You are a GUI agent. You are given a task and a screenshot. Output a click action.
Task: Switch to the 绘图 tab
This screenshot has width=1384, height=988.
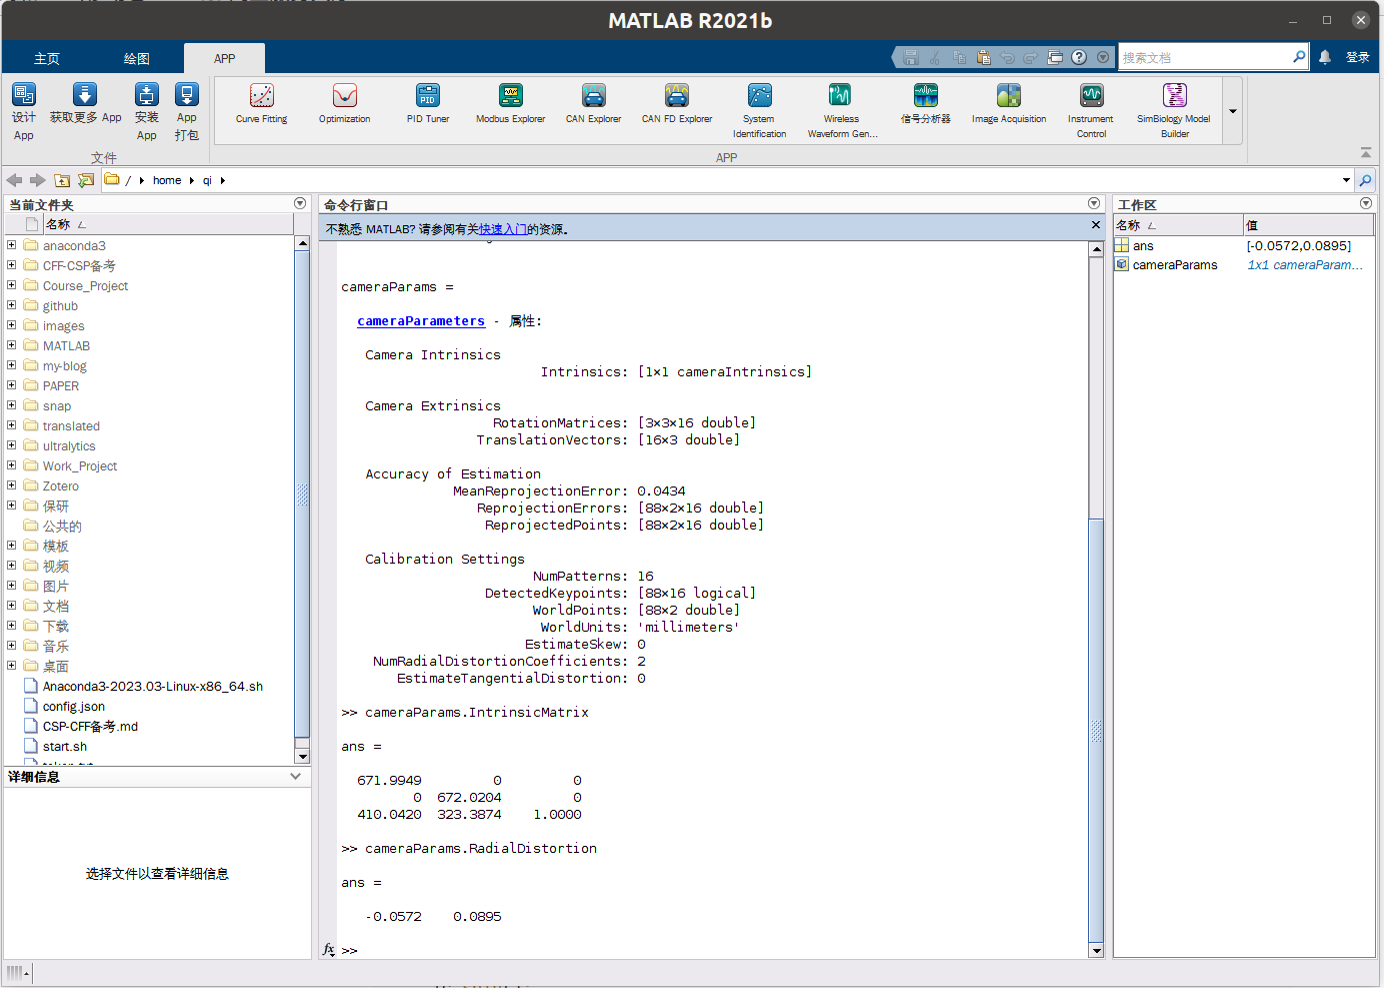pos(137,59)
